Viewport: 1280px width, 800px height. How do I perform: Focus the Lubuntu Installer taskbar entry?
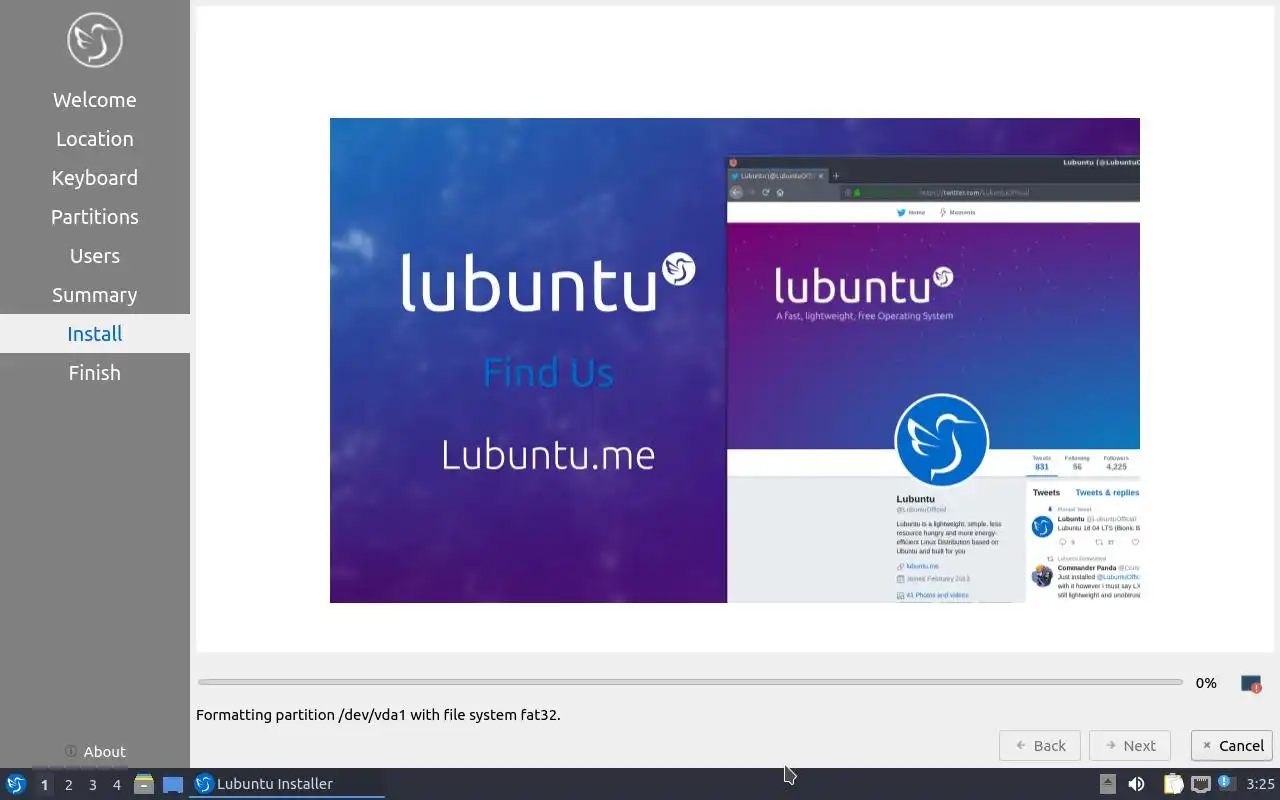pos(288,784)
